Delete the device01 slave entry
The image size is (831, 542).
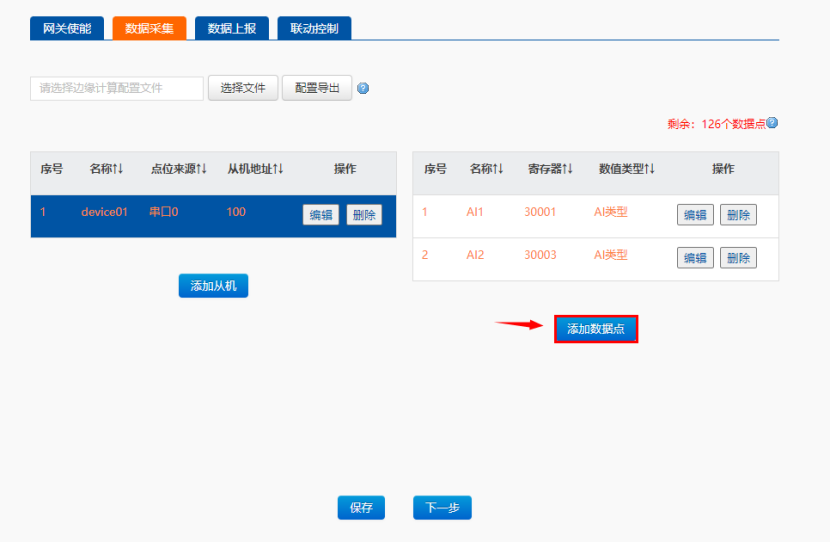364,215
